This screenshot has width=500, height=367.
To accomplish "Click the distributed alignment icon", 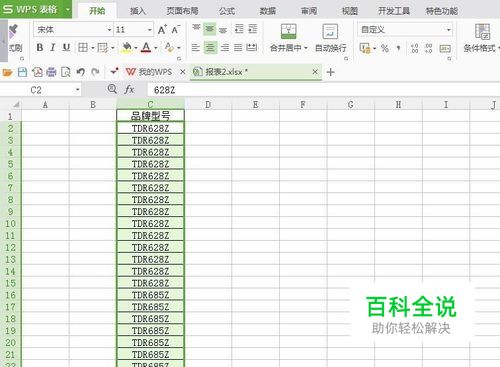I will 252,48.
